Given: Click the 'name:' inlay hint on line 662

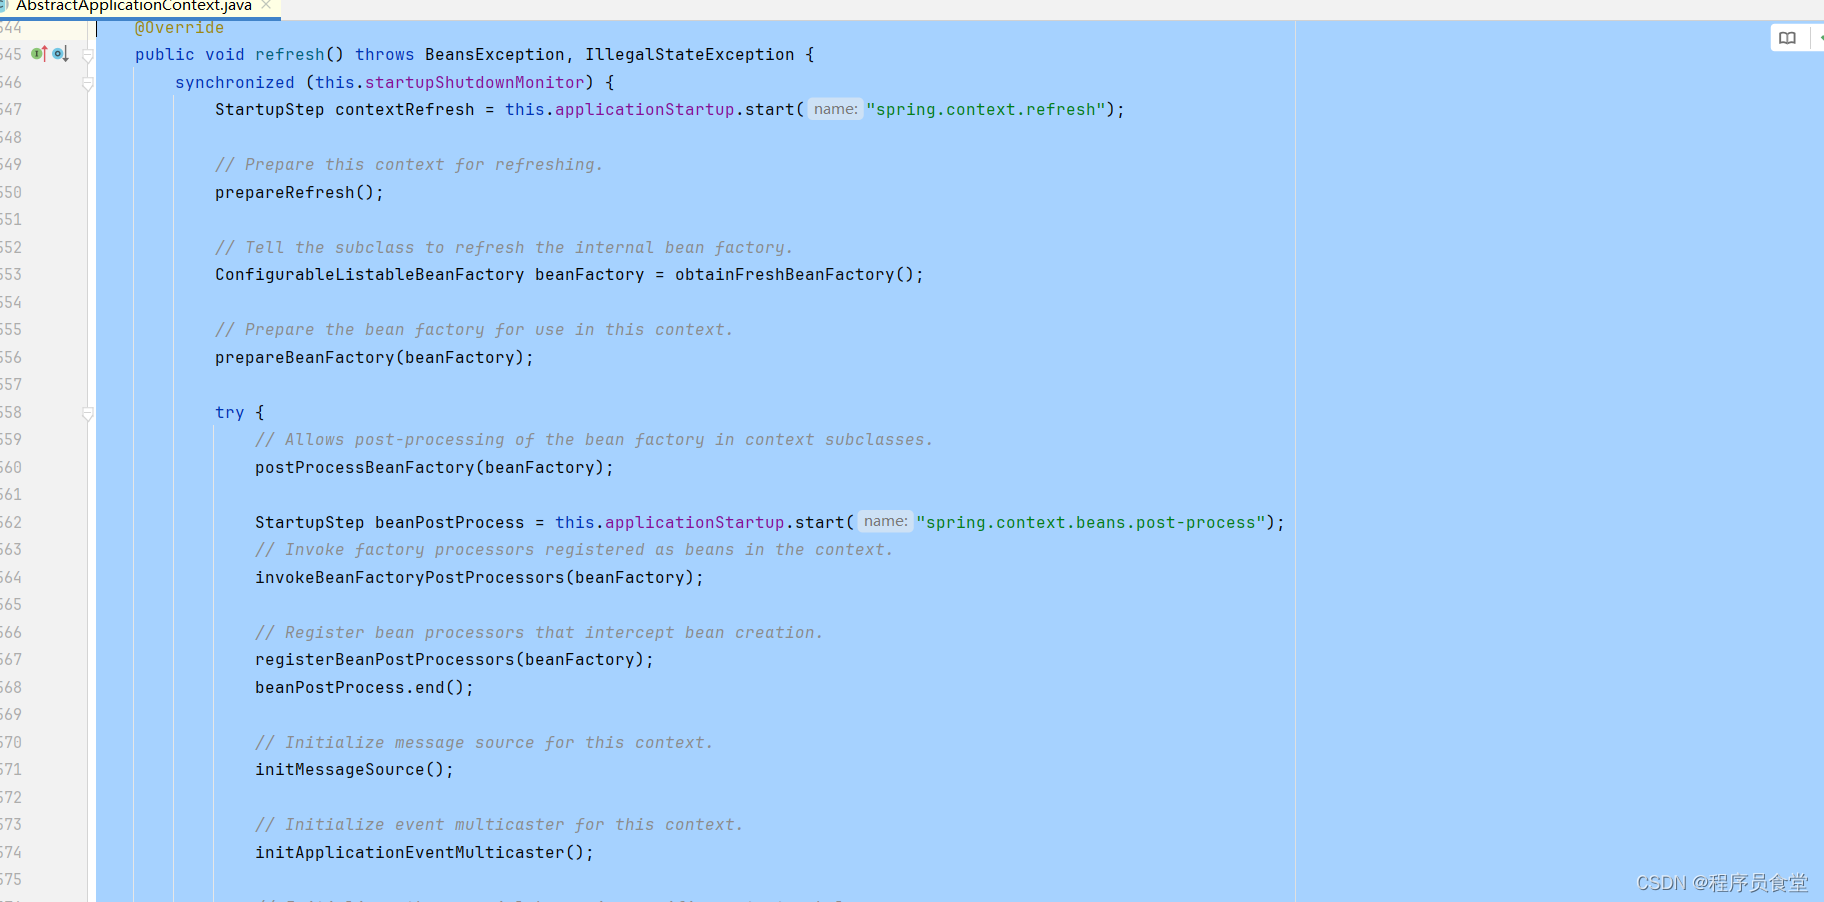Looking at the screenshot, I should coord(884,521).
